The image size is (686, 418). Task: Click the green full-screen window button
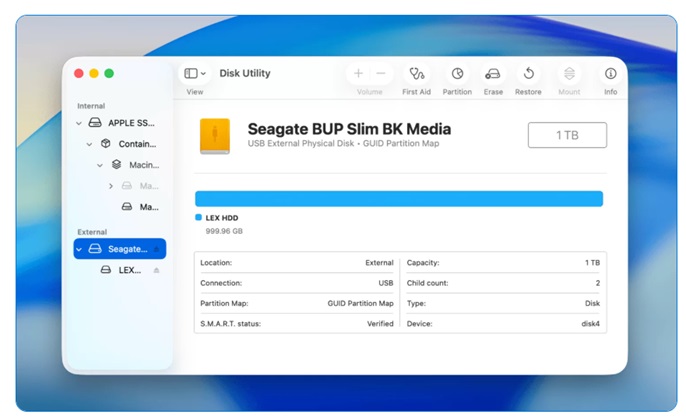pyautogui.click(x=109, y=74)
